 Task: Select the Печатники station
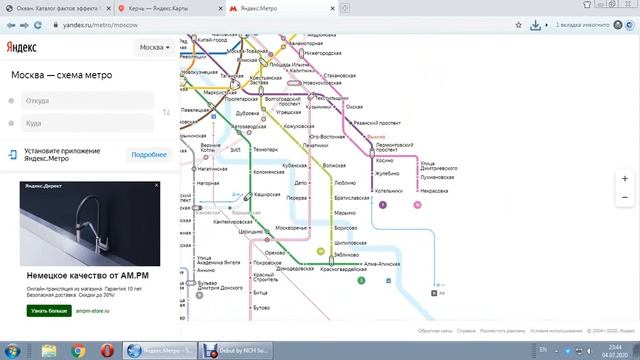click(315, 145)
